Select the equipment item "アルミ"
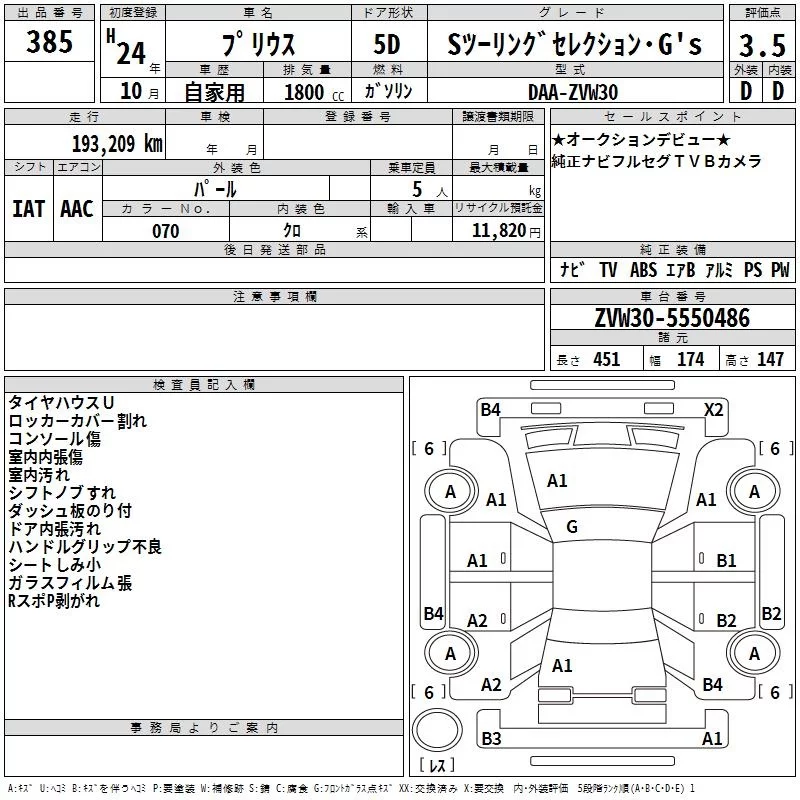The image size is (800, 800). tap(719, 269)
